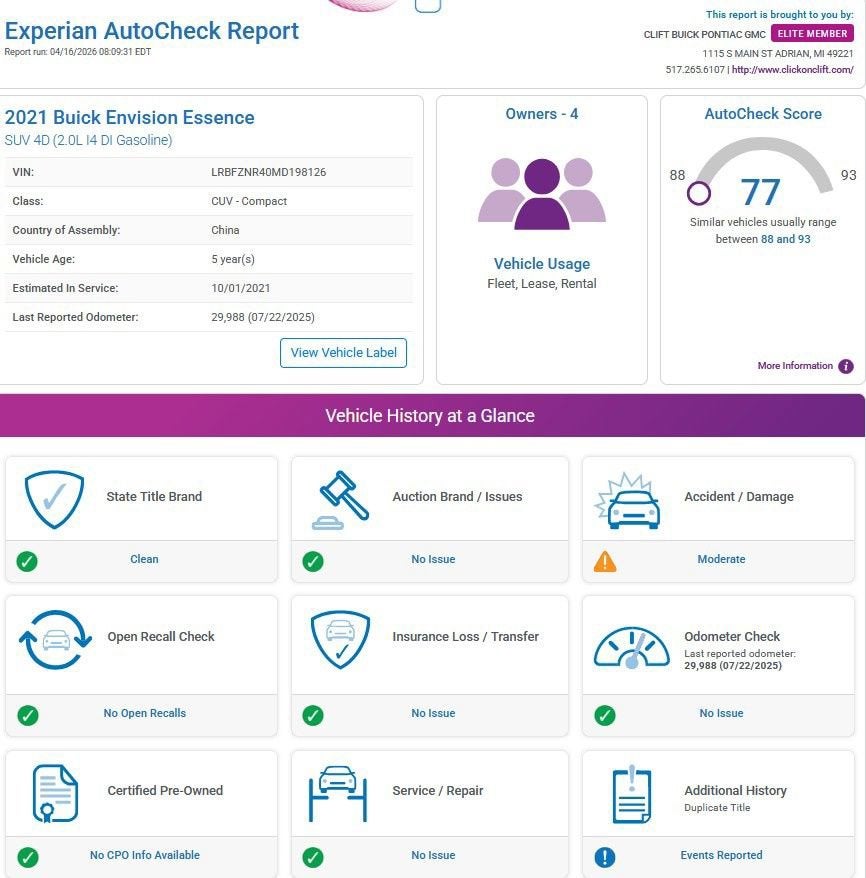Click the Elite Member badge
This screenshot has height=878, width=866.
pyautogui.click(x=812, y=34)
